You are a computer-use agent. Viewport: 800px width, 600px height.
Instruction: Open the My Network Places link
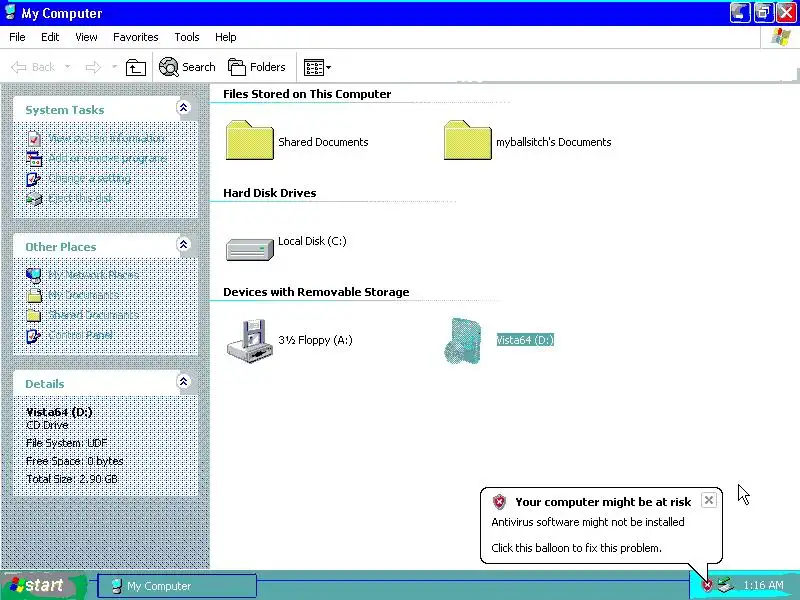tap(93, 276)
